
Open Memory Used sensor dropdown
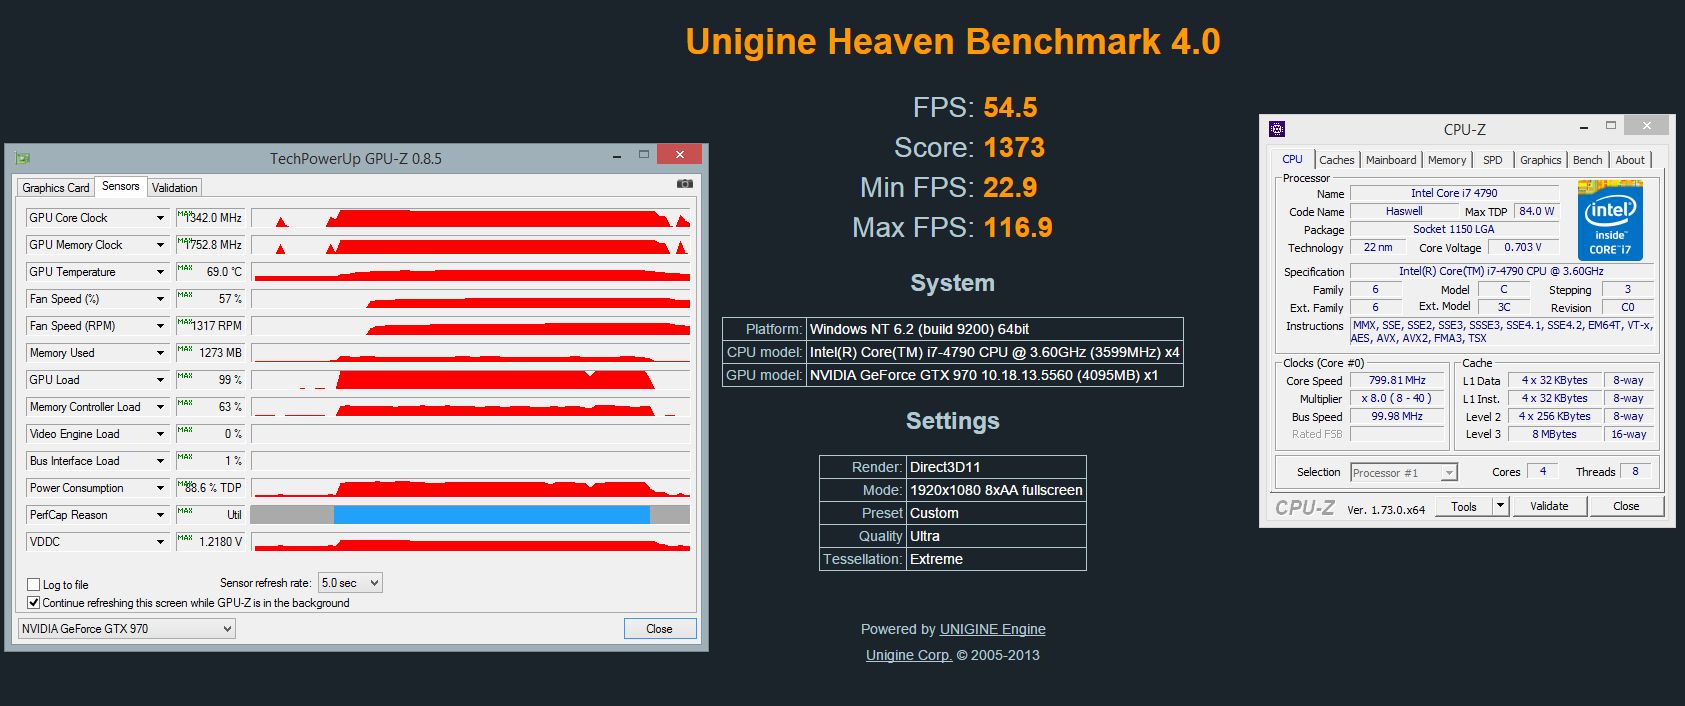[x=160, y=353]
